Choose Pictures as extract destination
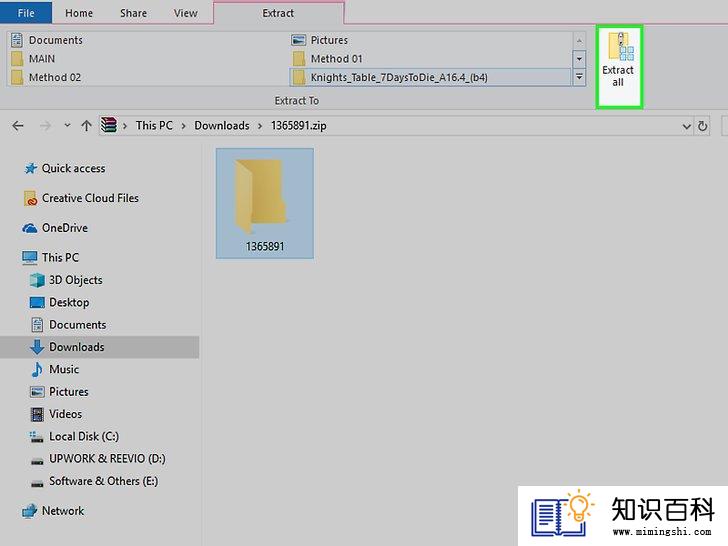This screenshot has width=728, height=546. [320, 40]
